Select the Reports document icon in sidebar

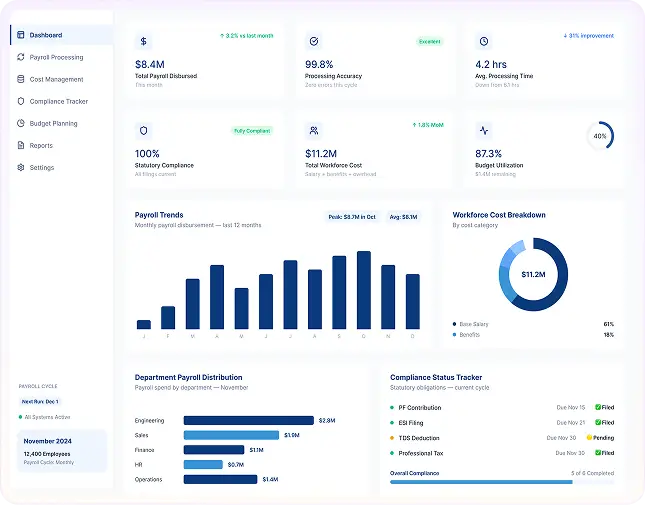pyautogui.click(x=21, y=145)
